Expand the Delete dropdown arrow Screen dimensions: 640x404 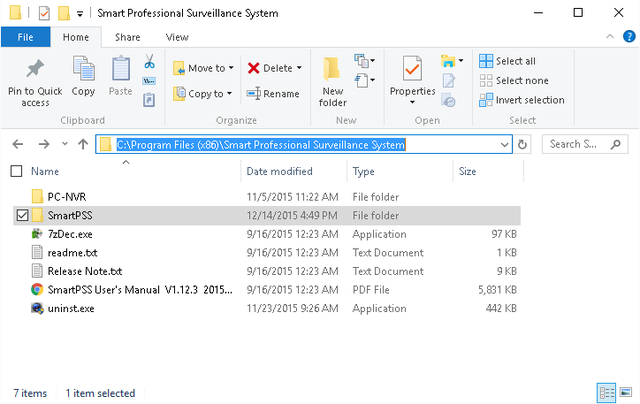tap(300, 68)
